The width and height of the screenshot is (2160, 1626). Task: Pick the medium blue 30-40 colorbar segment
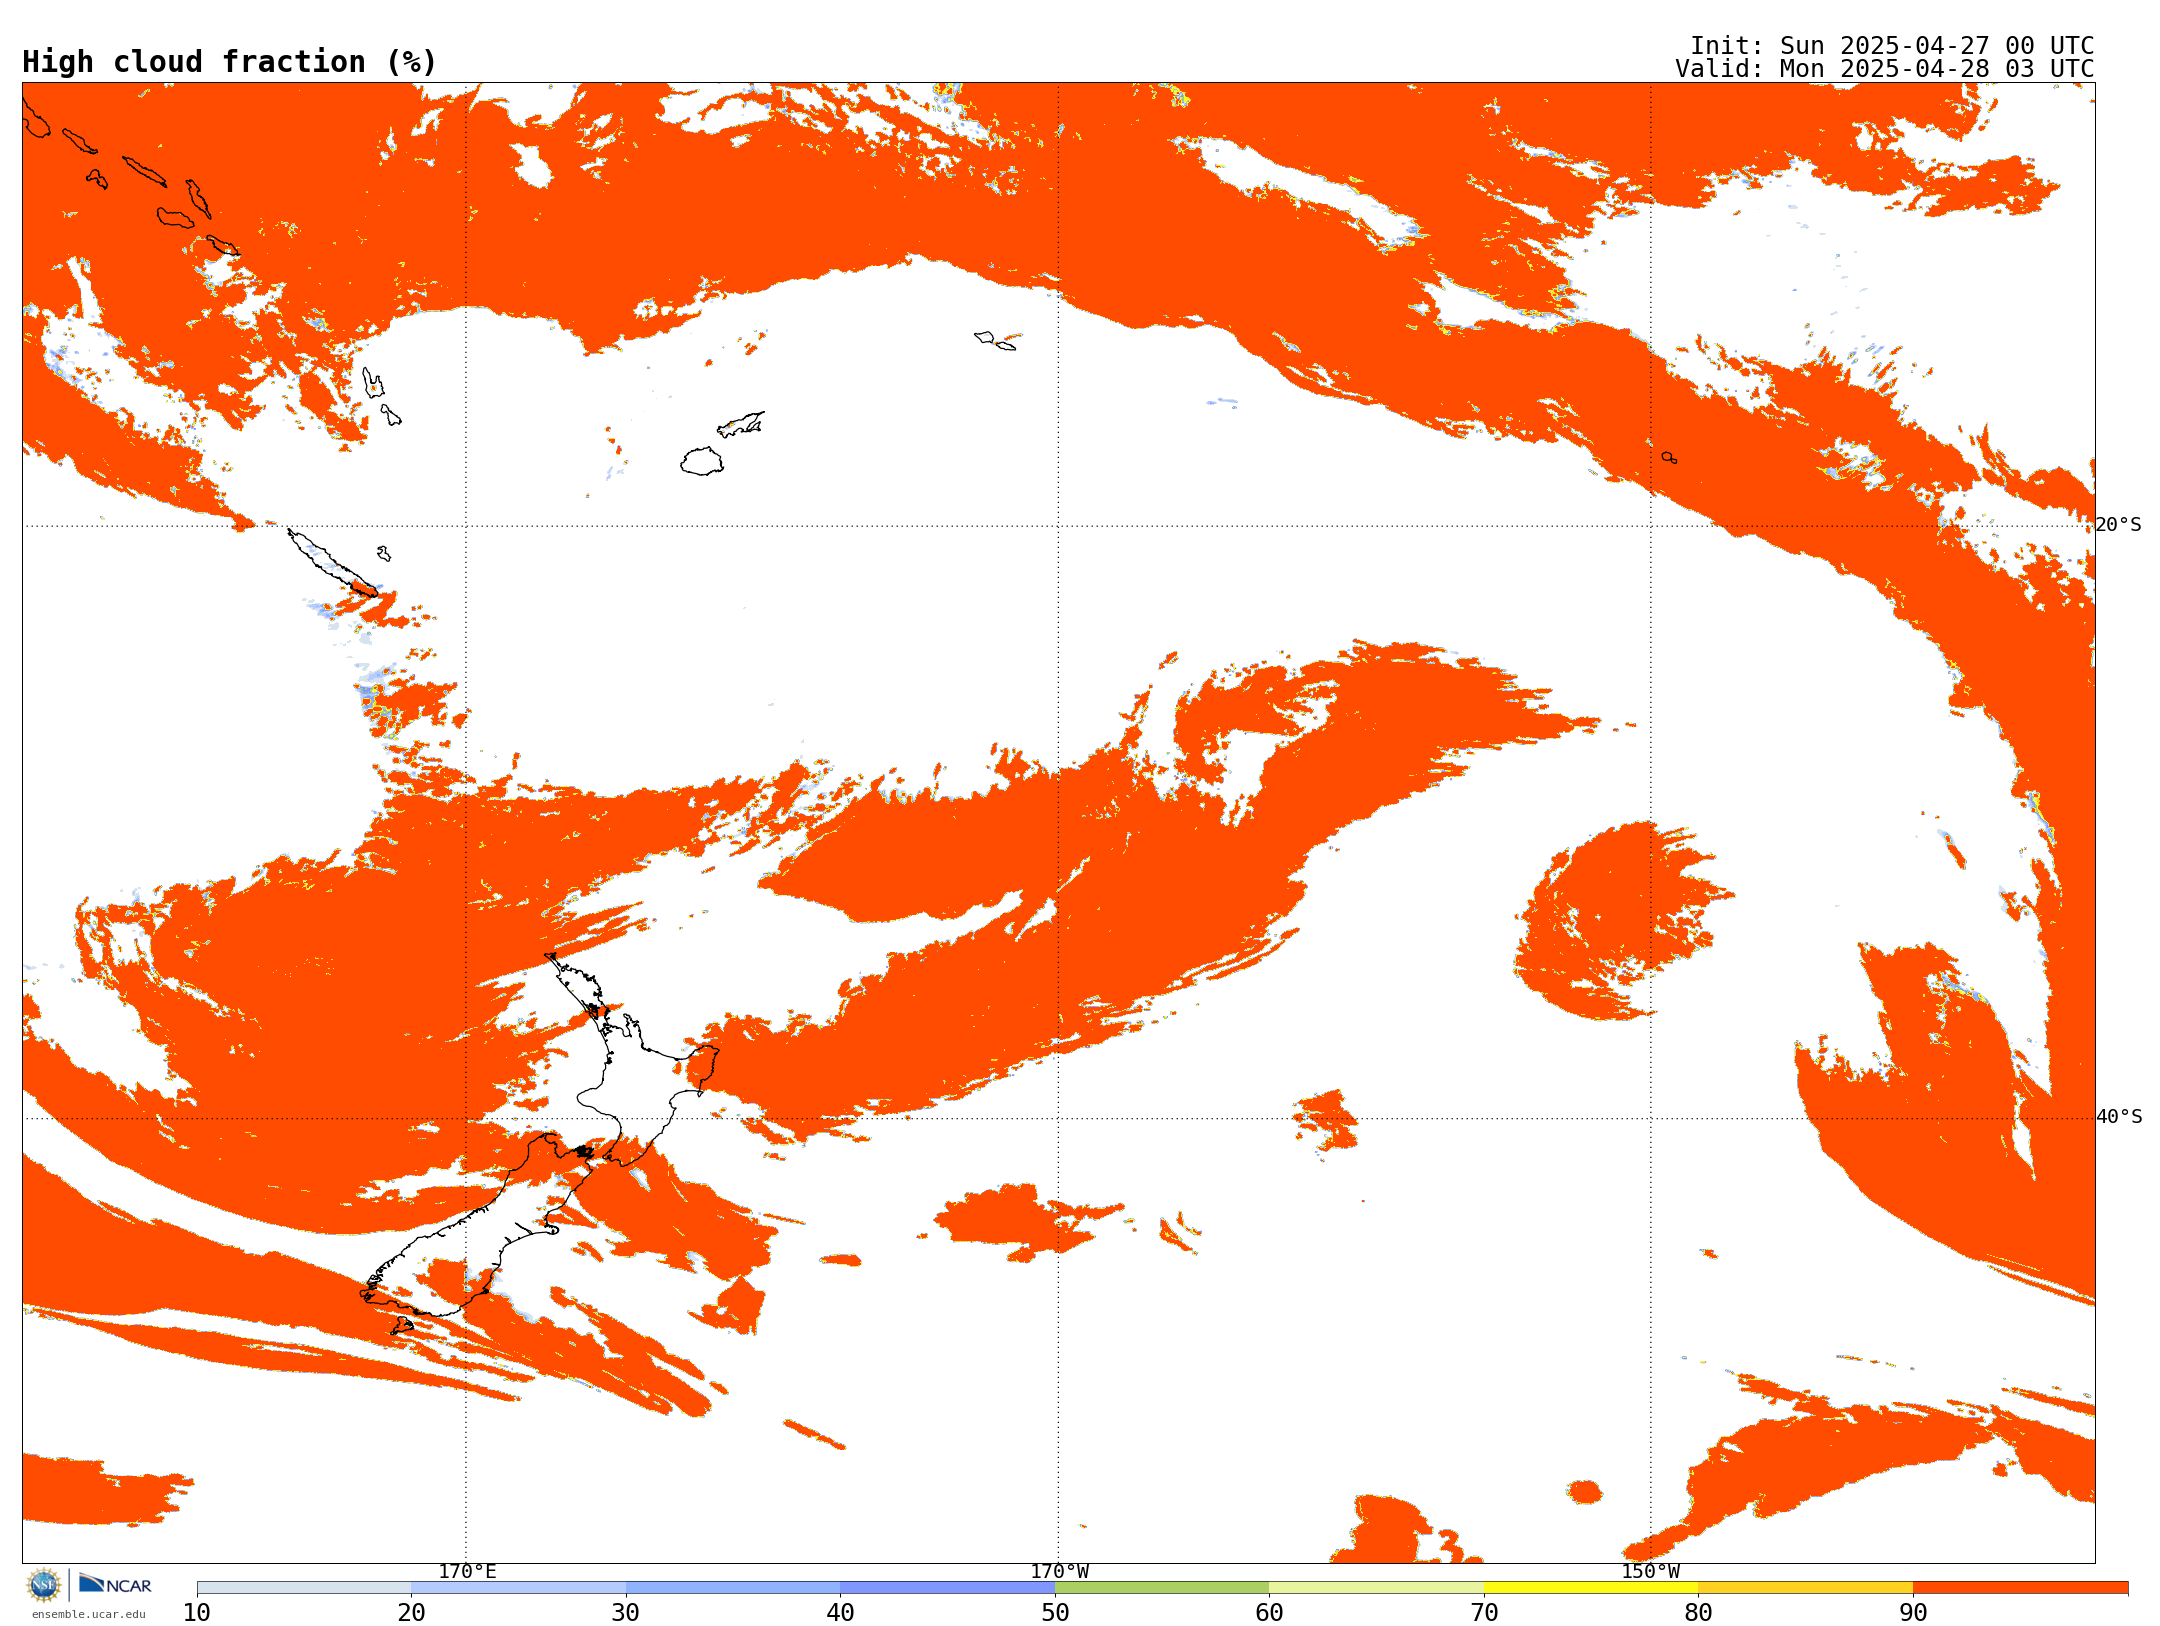[733, 1588]
